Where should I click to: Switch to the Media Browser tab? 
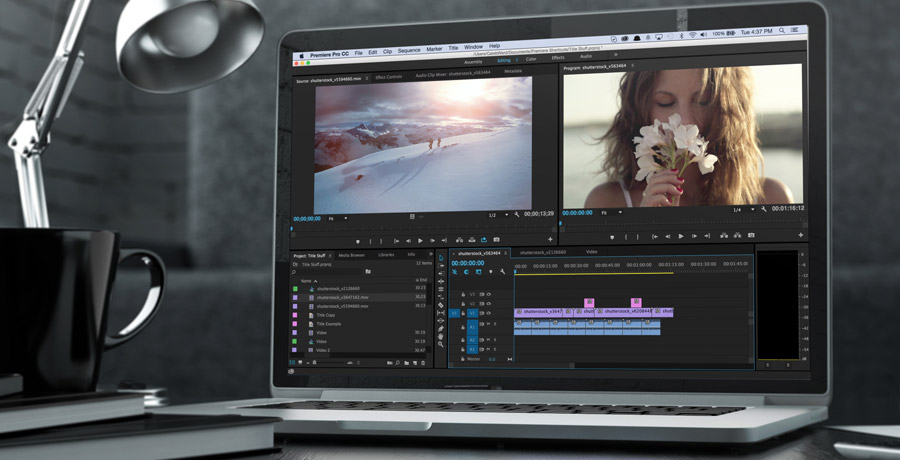coord(351,254)
